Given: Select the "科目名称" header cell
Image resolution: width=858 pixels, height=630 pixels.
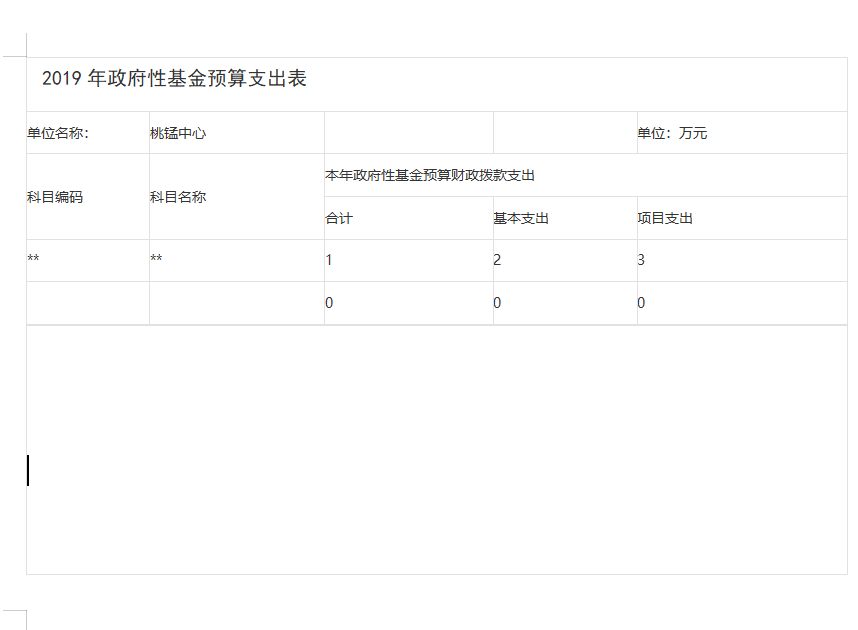Looking at the screenshot, I should pyautogui.click(x=178, y=197).
